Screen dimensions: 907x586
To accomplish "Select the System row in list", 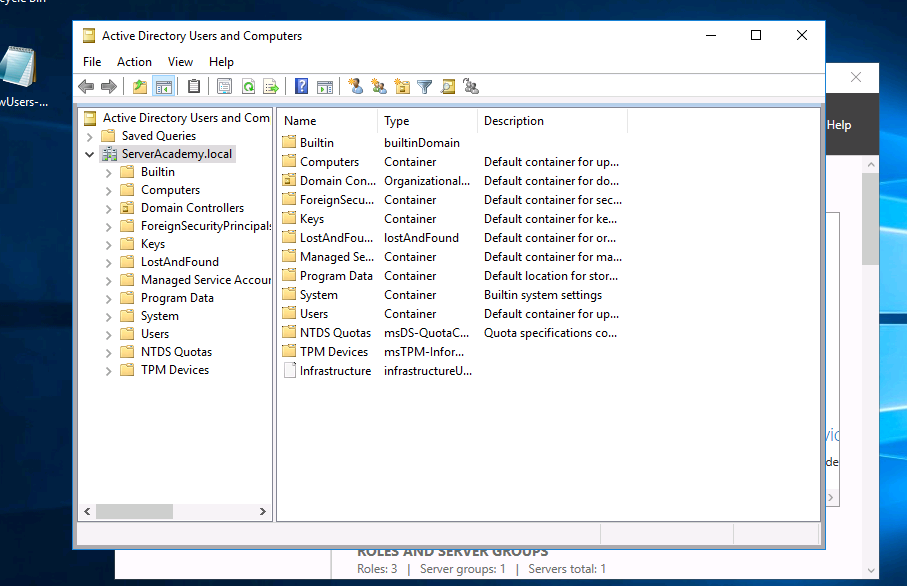I will pyautogui.click(x=454, y=294).
